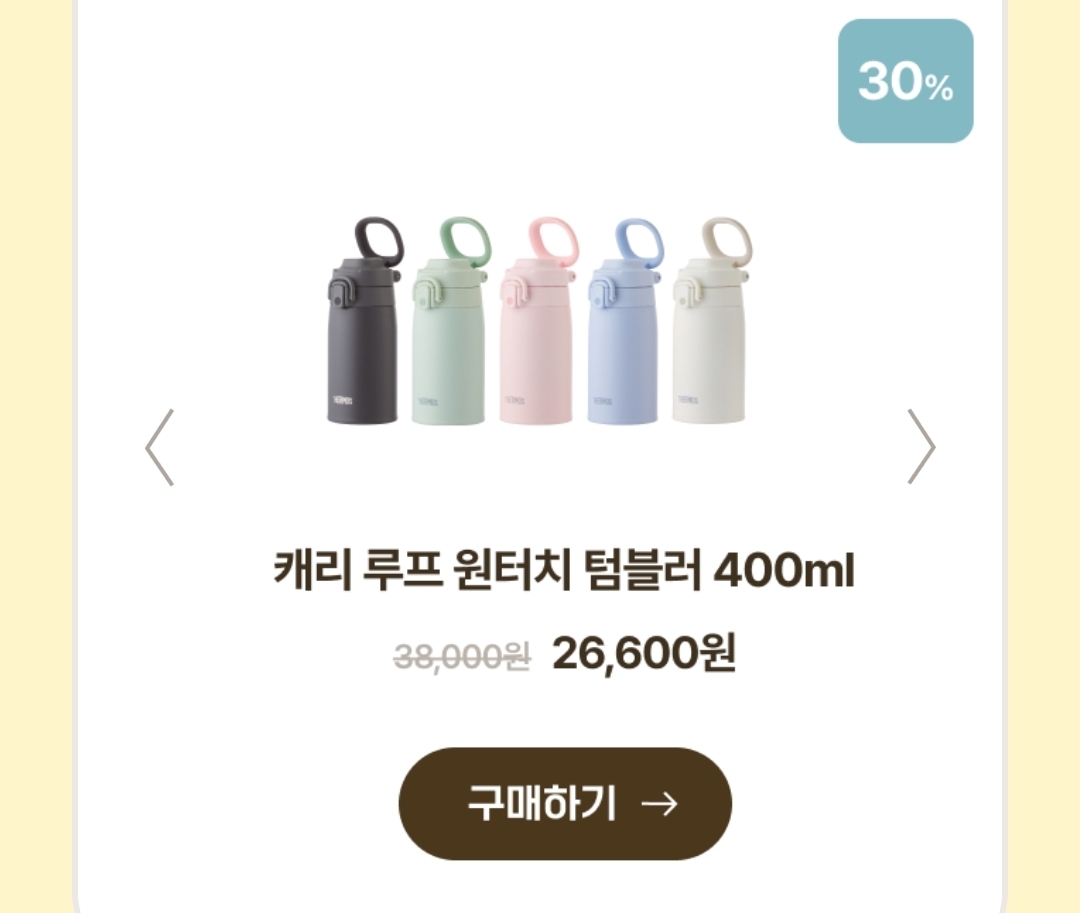
Task: Click the 30% discount badge
Action: [905, 81]
